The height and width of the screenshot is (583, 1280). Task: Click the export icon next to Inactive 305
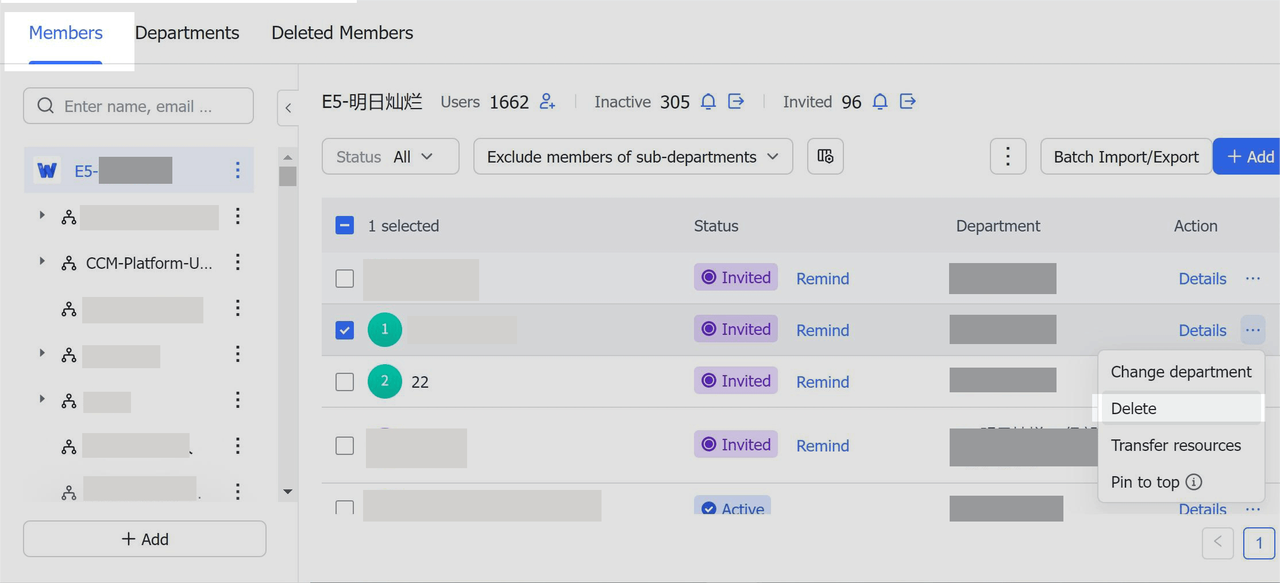pos(736,101)
